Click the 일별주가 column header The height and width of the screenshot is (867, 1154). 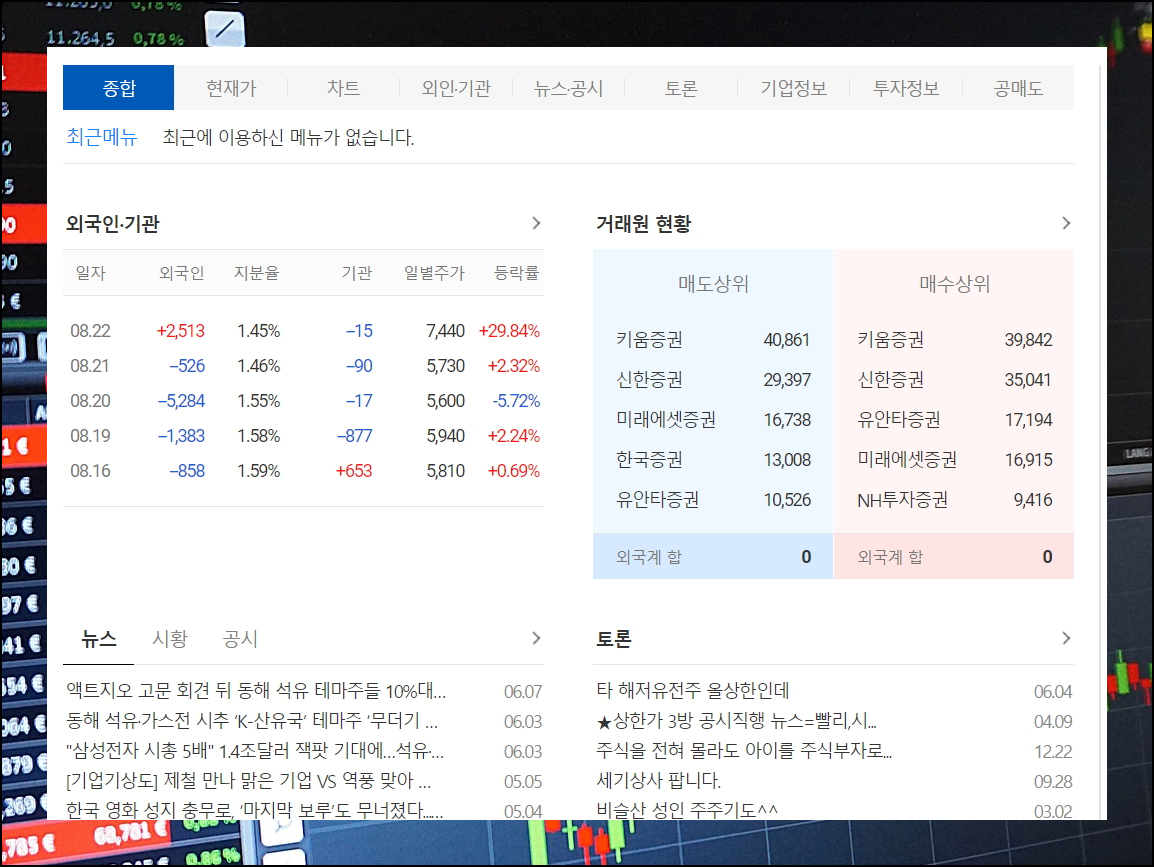(434, 273)
